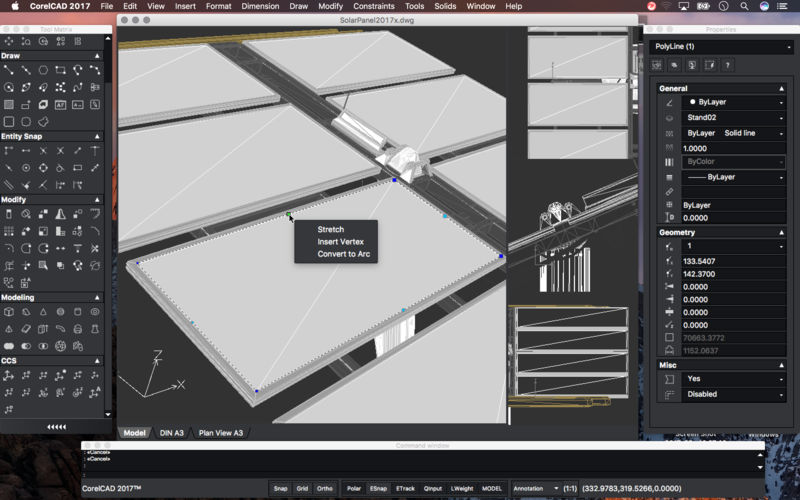800x500 pixels.
Task: Select the Cylinder tool in Modeling section
Action: point(78,312)
